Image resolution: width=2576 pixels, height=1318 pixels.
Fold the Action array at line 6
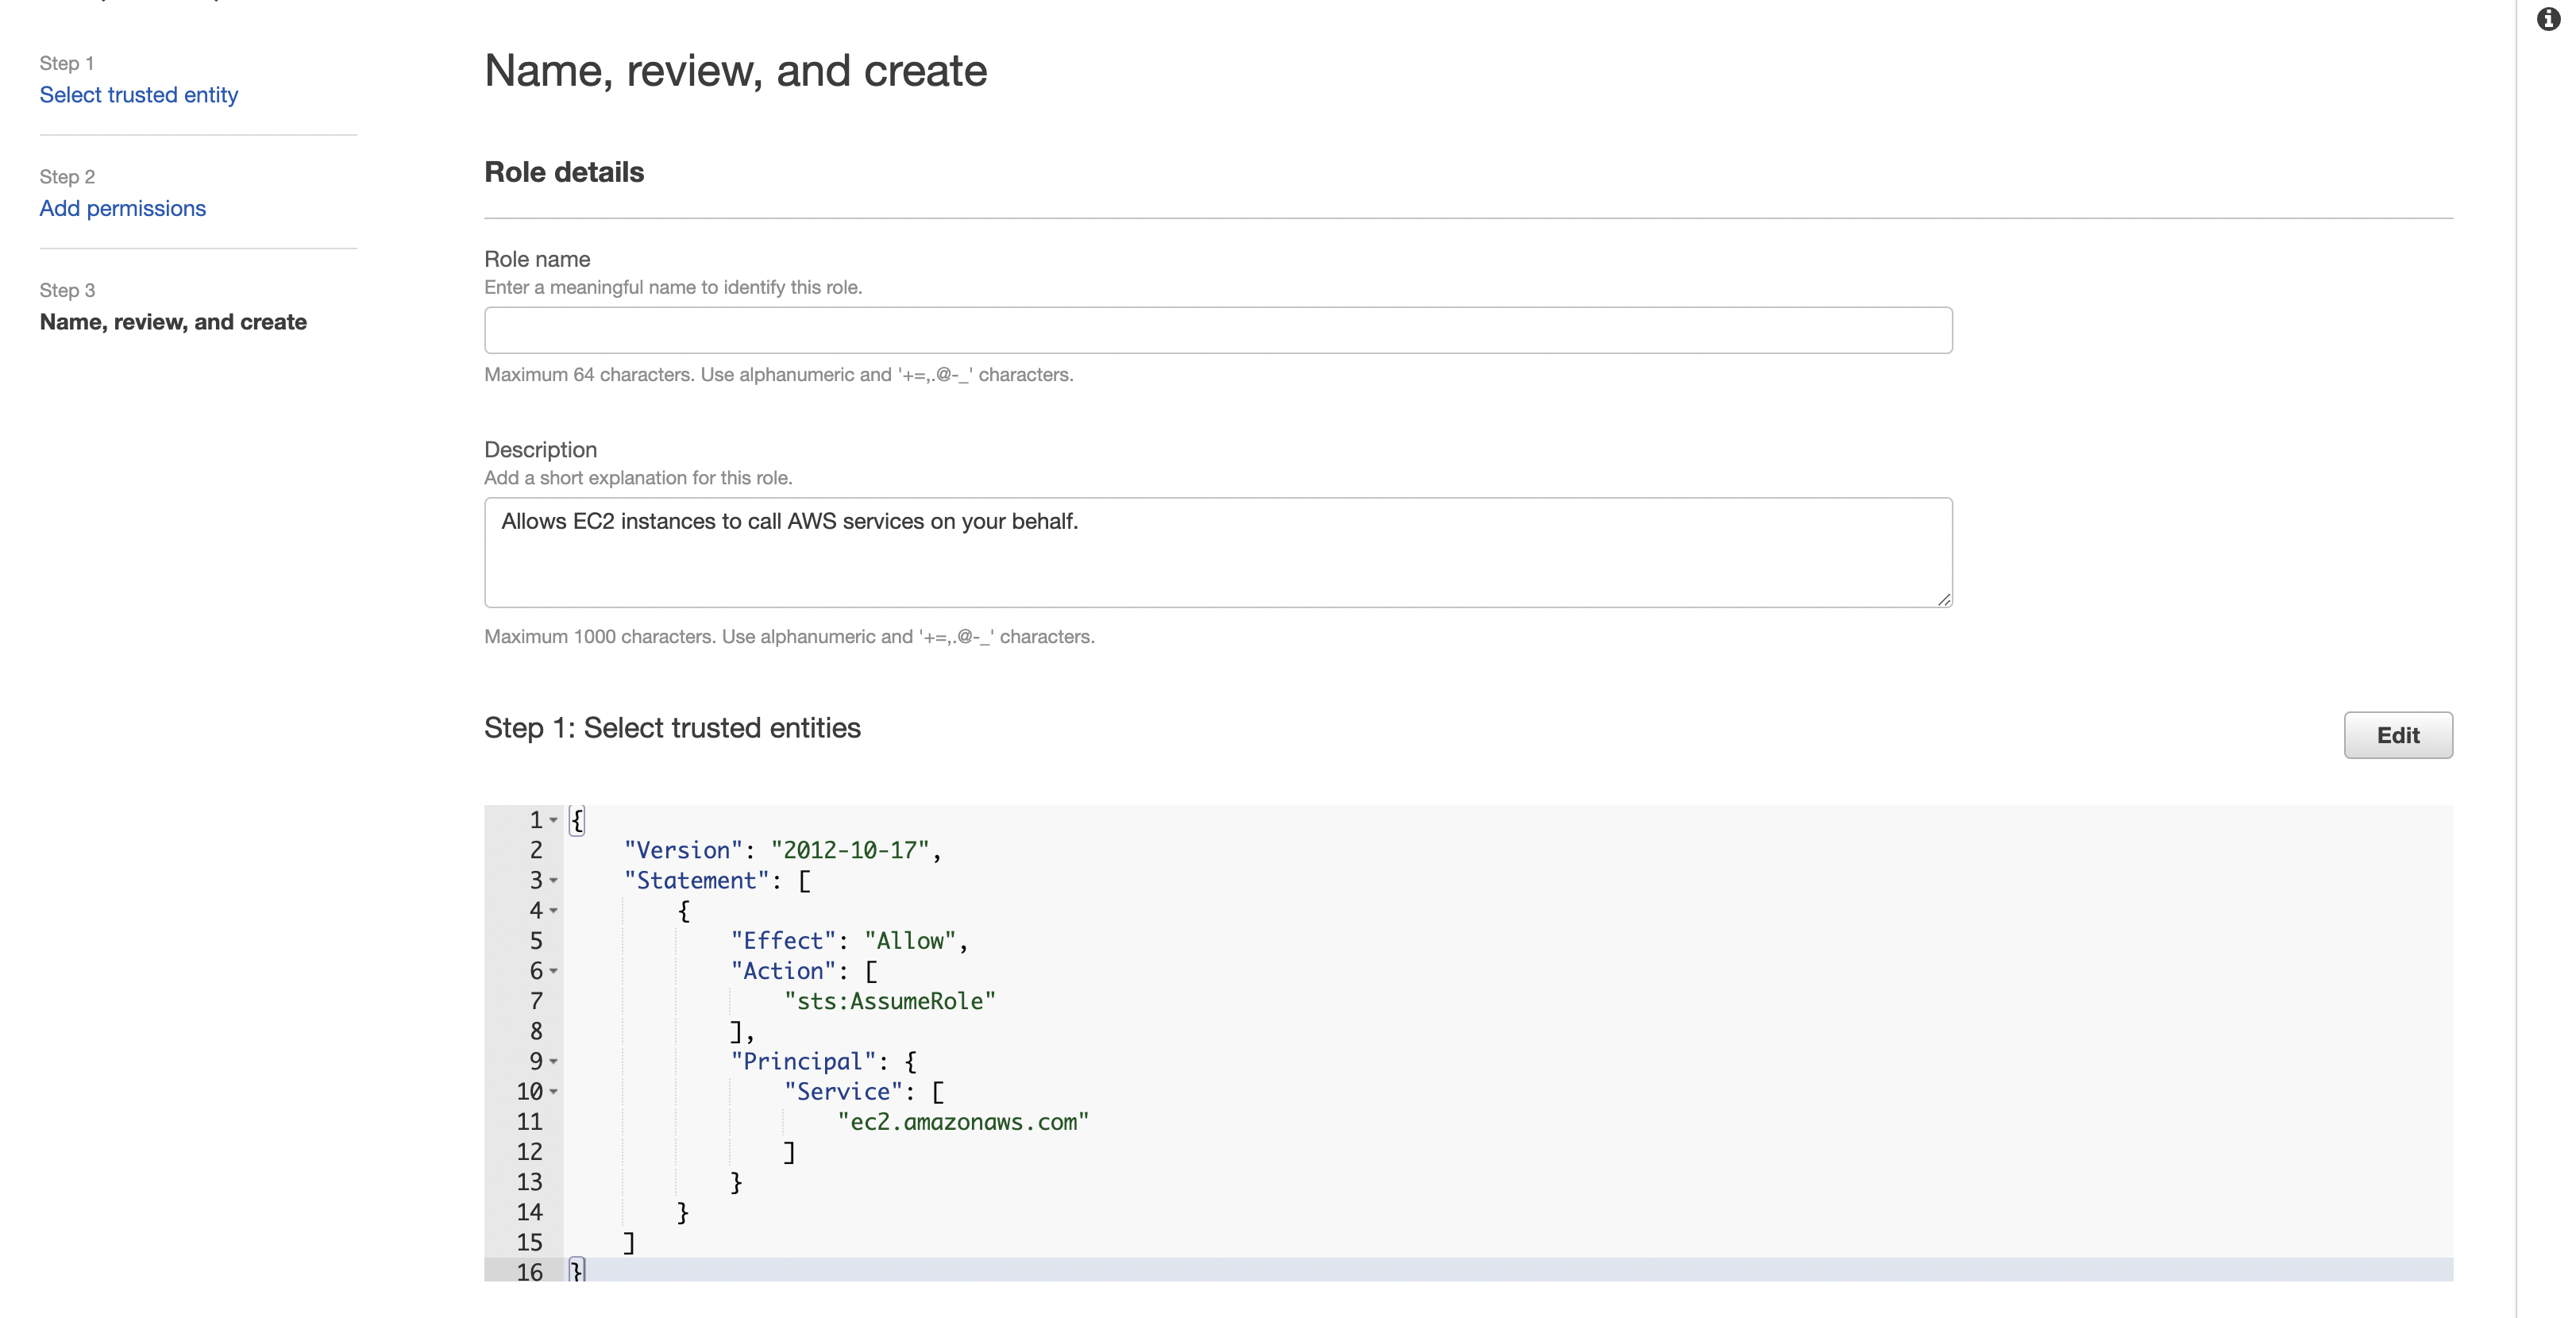tap(554, 971)
